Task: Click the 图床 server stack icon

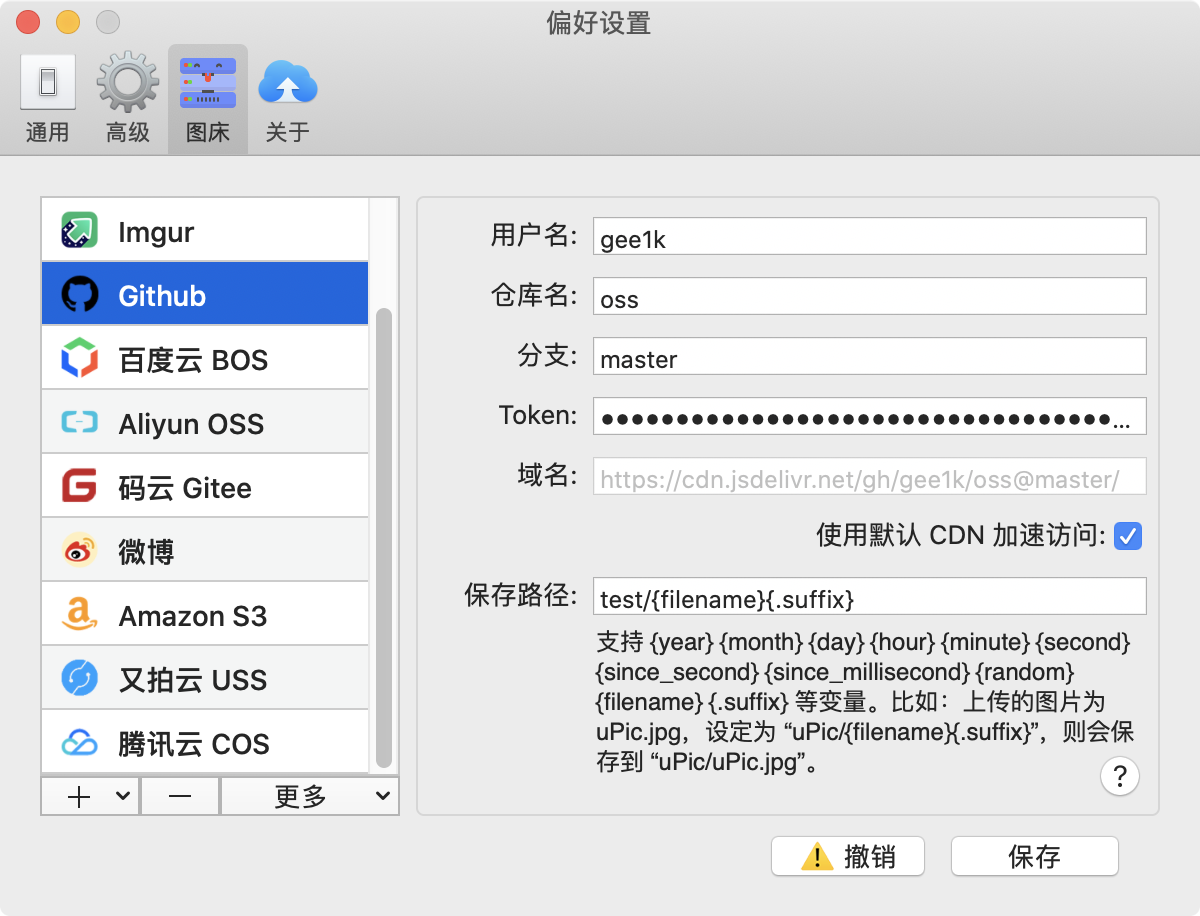Action: [207, 82]
